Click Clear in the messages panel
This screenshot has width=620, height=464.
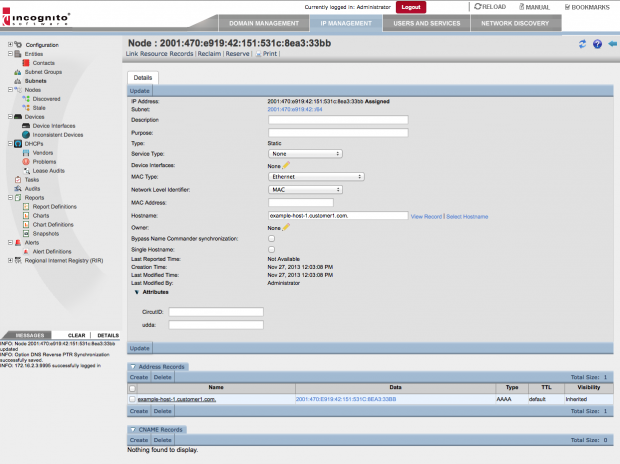point(76,335)
